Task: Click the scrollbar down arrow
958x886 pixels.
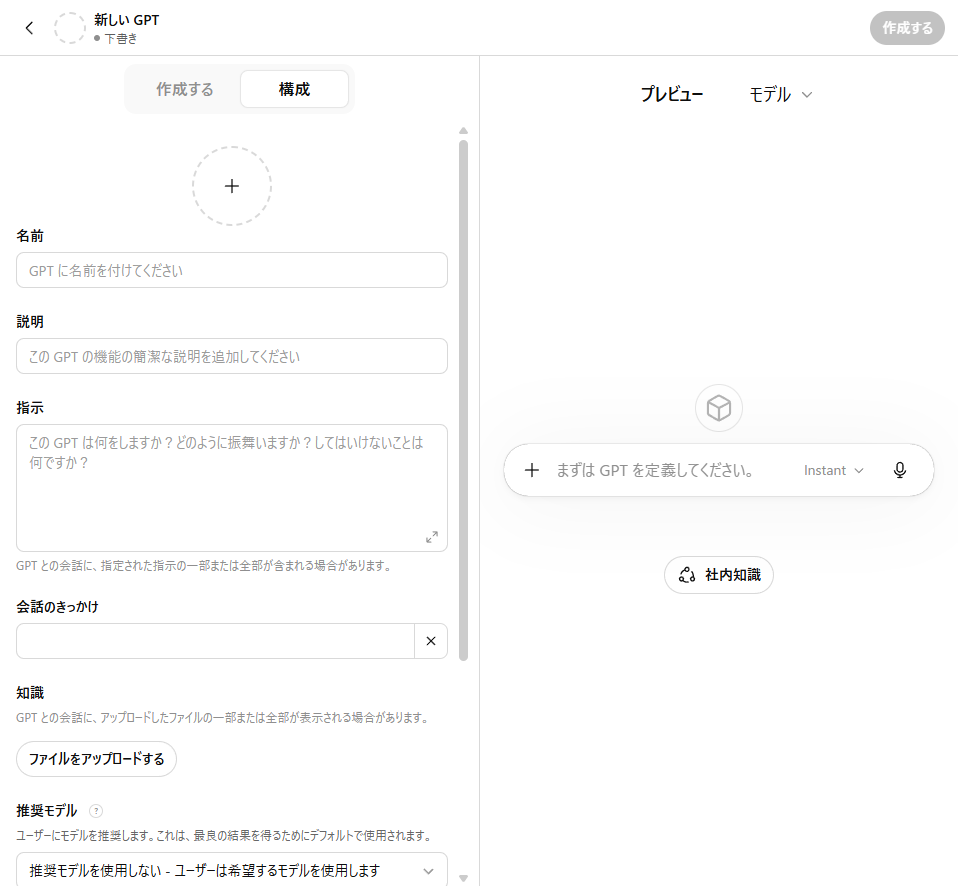Action: pos(464,879)
